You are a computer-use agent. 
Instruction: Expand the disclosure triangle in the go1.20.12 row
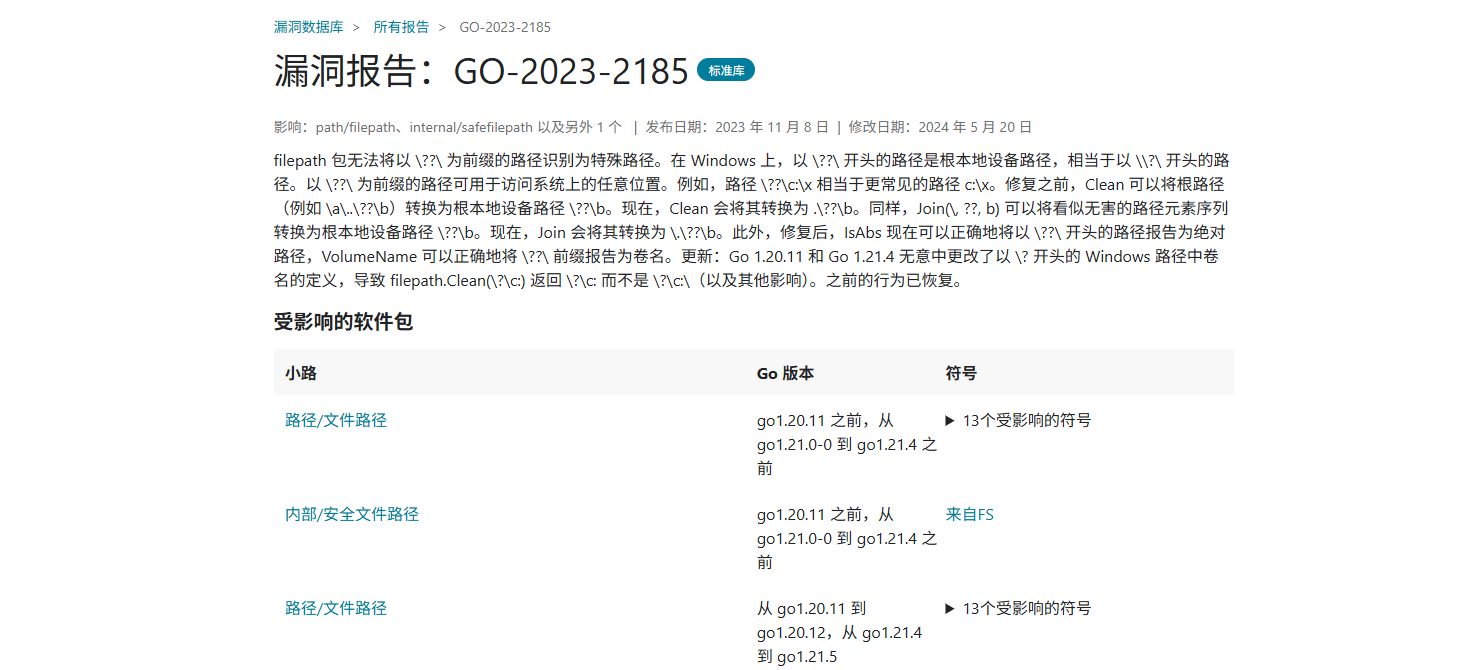[951, 608]
